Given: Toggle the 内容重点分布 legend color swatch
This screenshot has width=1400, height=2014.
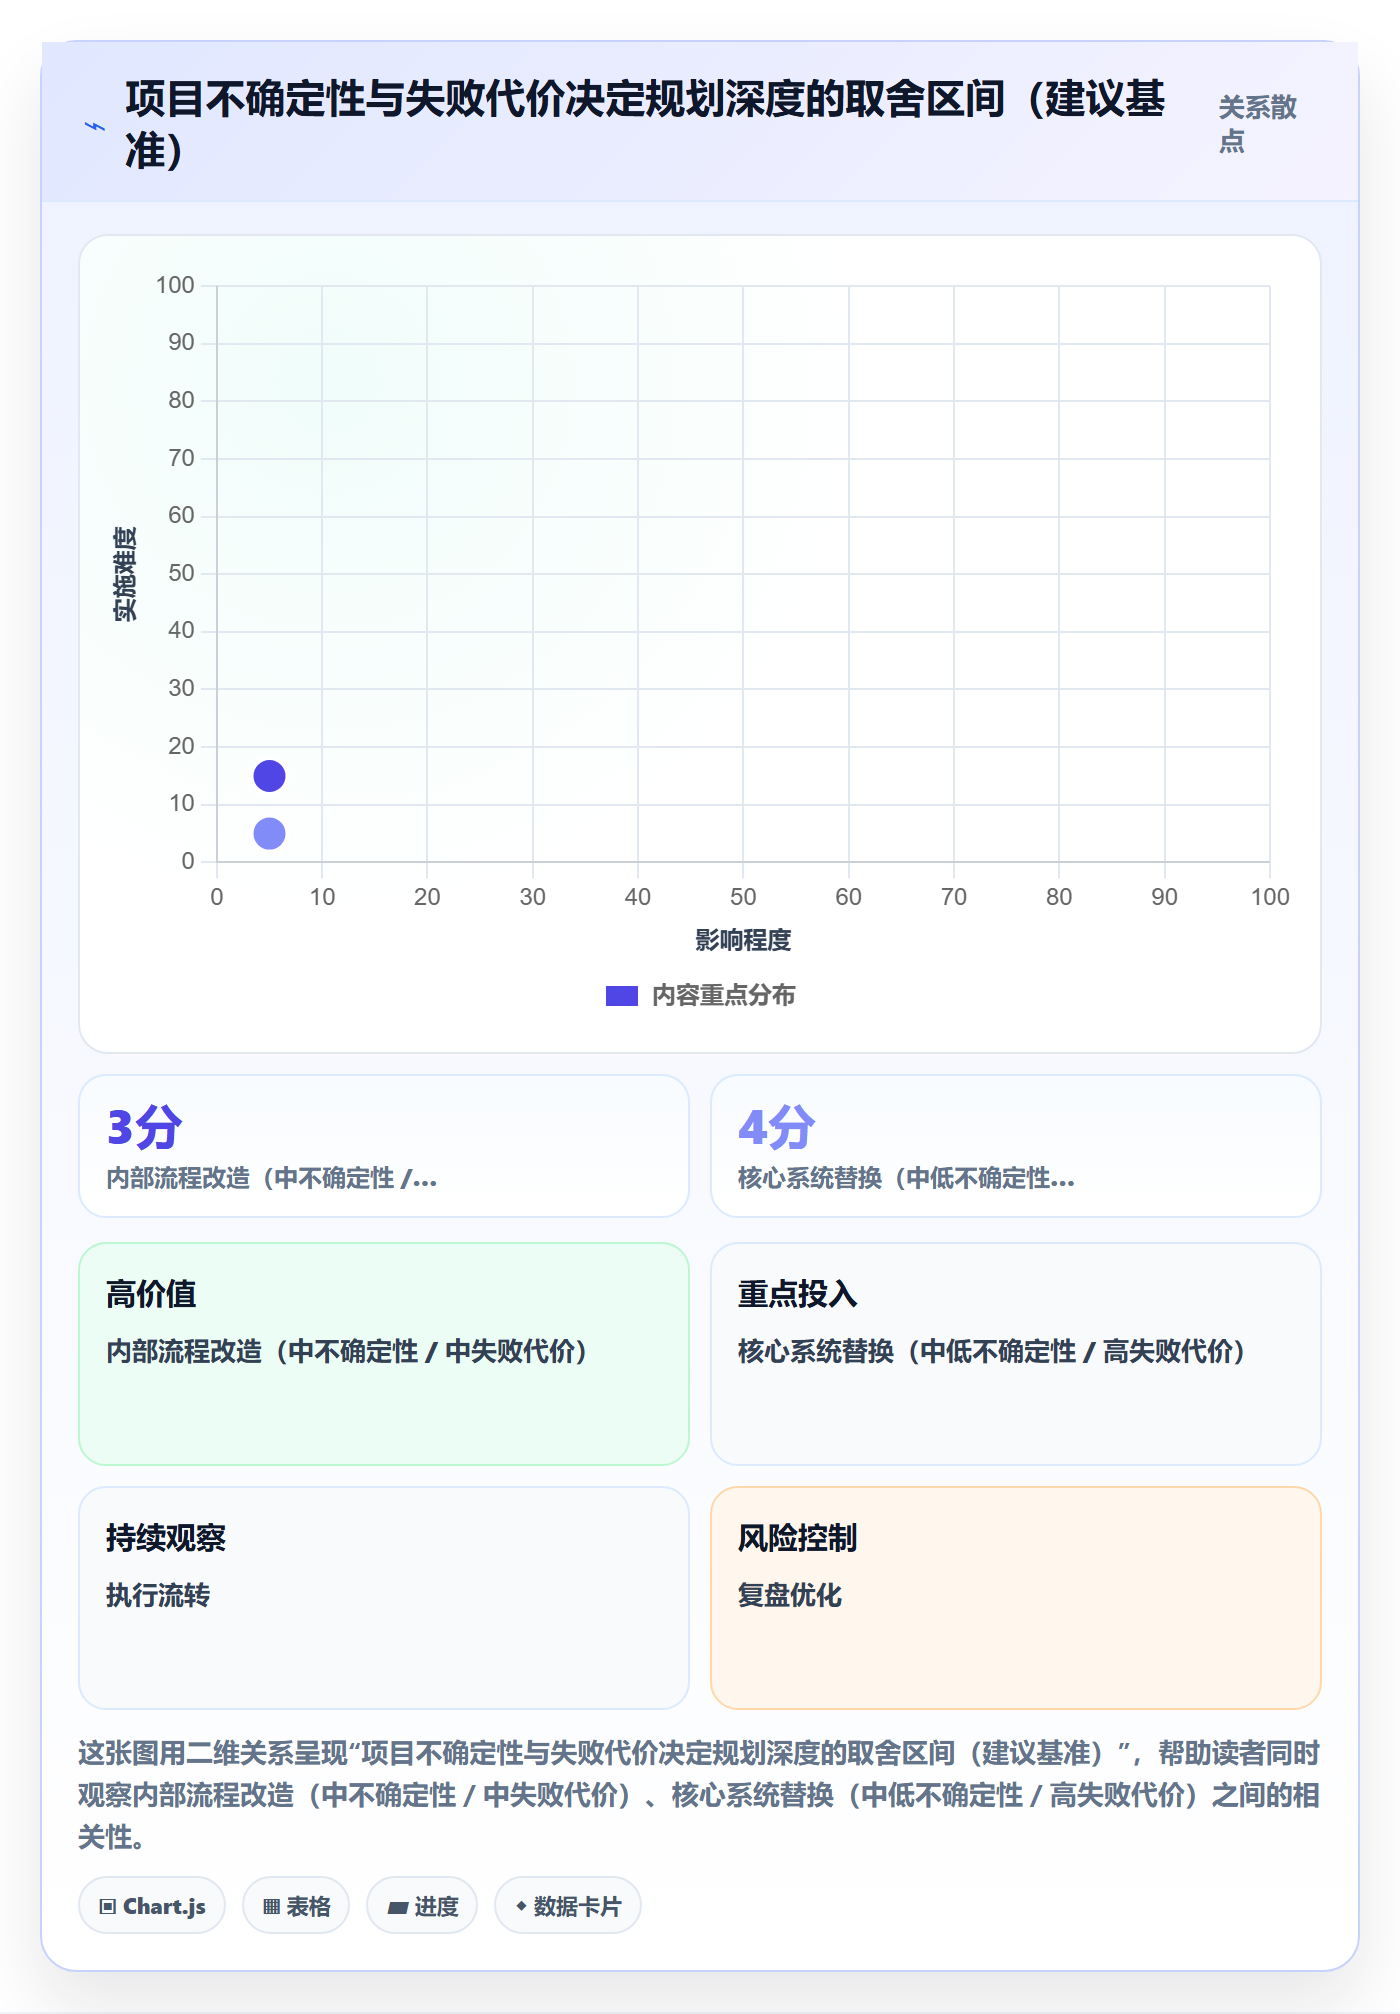Looking at the screenshot, I should [622, 996].
